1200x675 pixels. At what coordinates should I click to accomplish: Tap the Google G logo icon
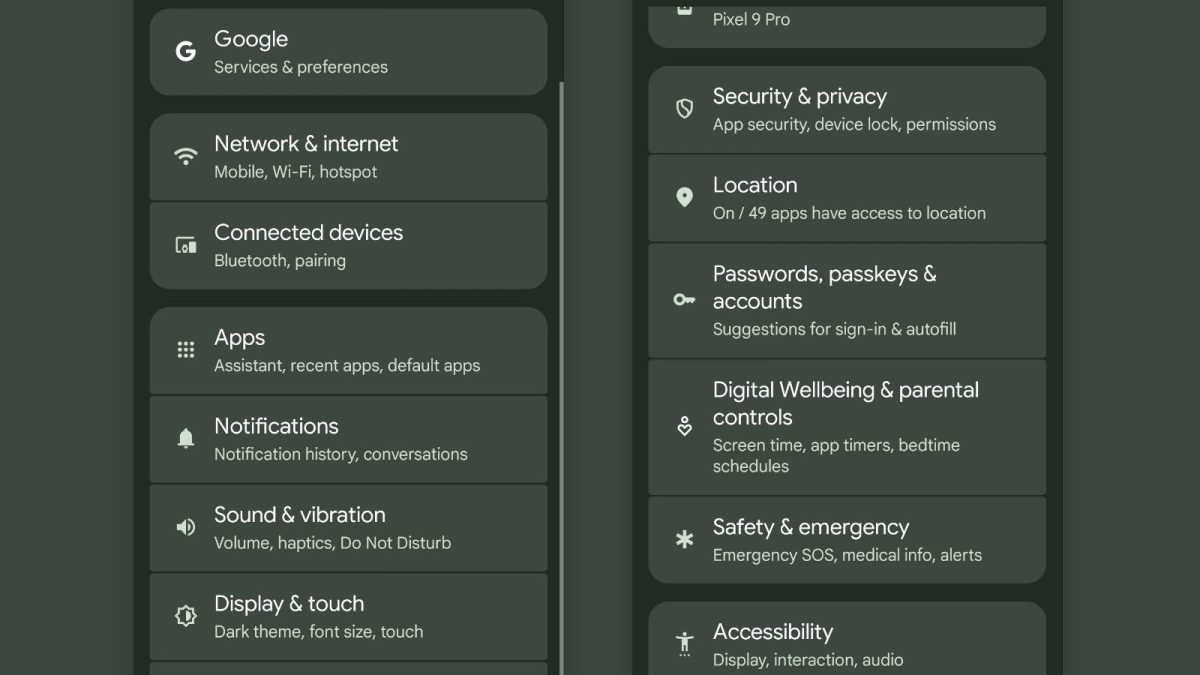185,52
